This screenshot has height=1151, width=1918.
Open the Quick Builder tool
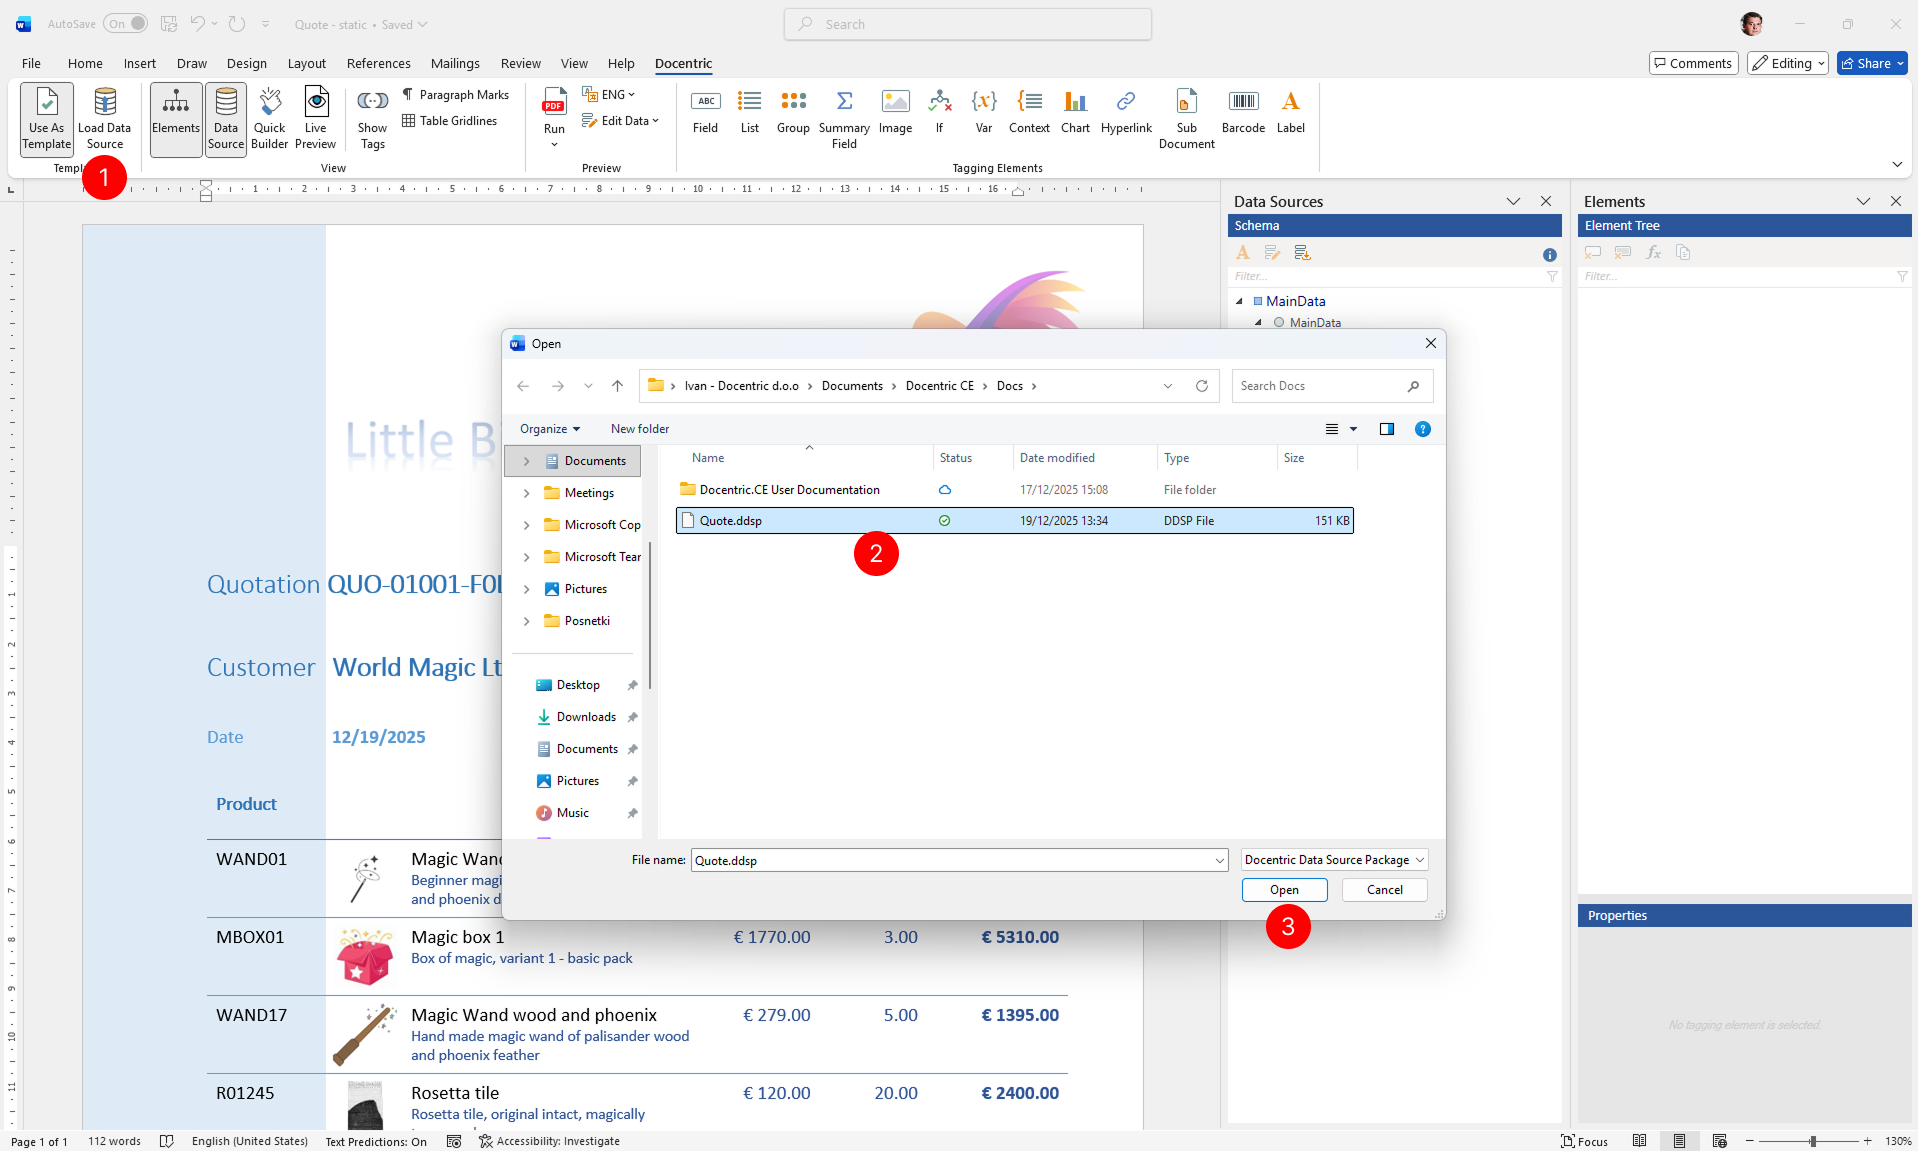269,119
